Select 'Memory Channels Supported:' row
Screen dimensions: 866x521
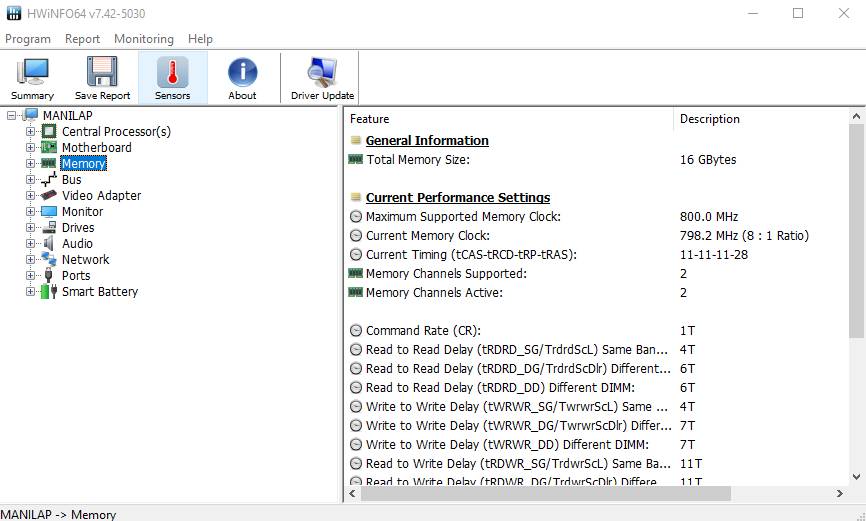446,273
